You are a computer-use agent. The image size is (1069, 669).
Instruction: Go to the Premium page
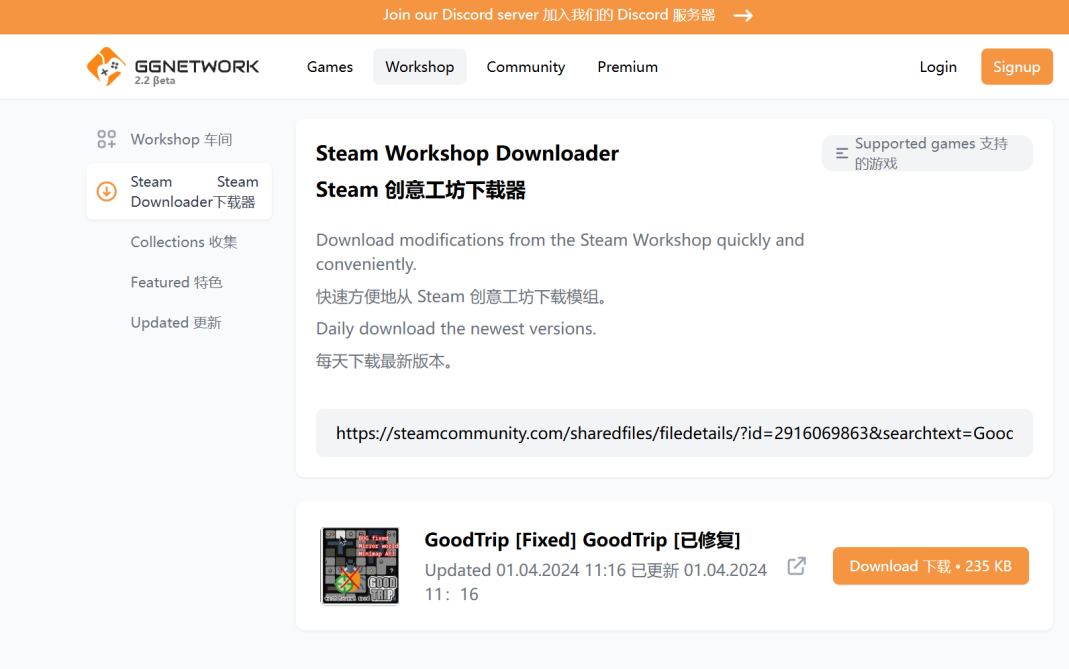[x=627, y=67]
